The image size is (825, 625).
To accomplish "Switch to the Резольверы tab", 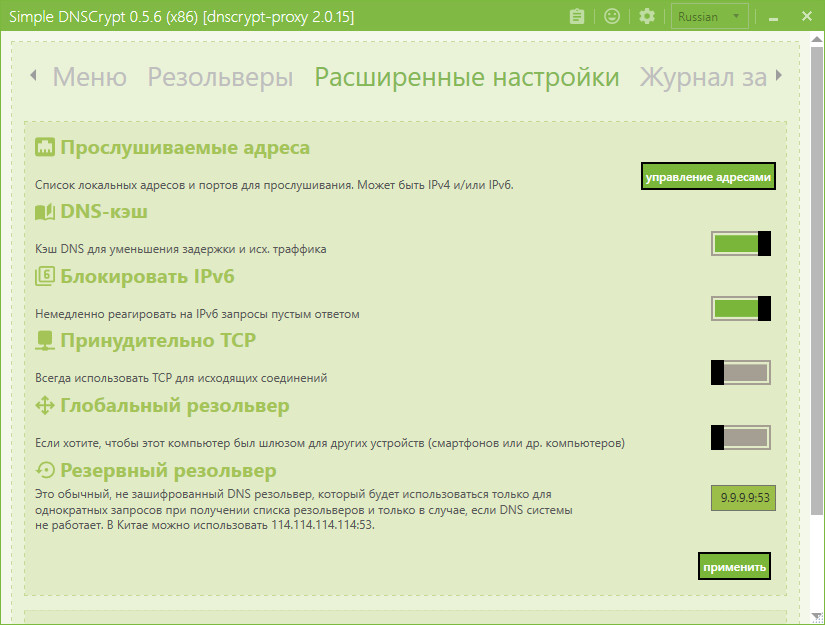I will (x=220, y=77).
